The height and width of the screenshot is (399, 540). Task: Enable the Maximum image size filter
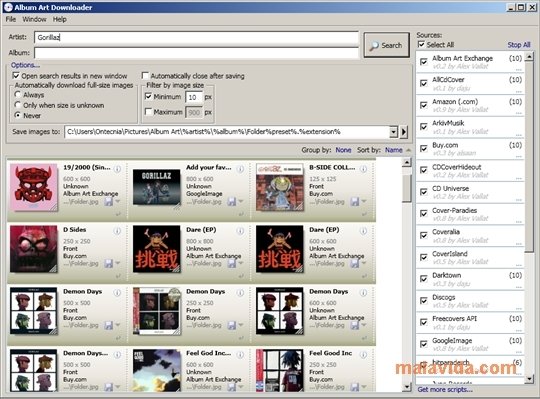coord(148,112)
